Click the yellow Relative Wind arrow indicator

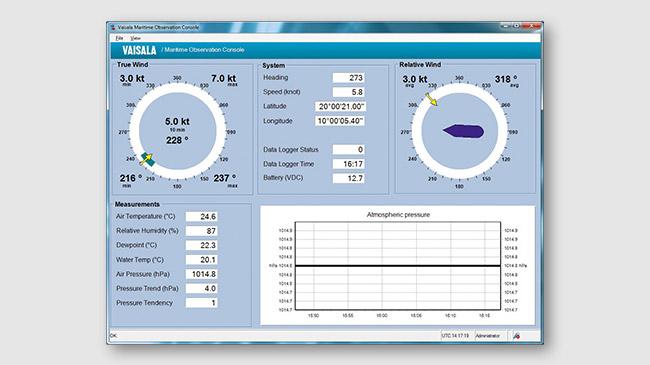pyautogui.click(x=431, y=99)
